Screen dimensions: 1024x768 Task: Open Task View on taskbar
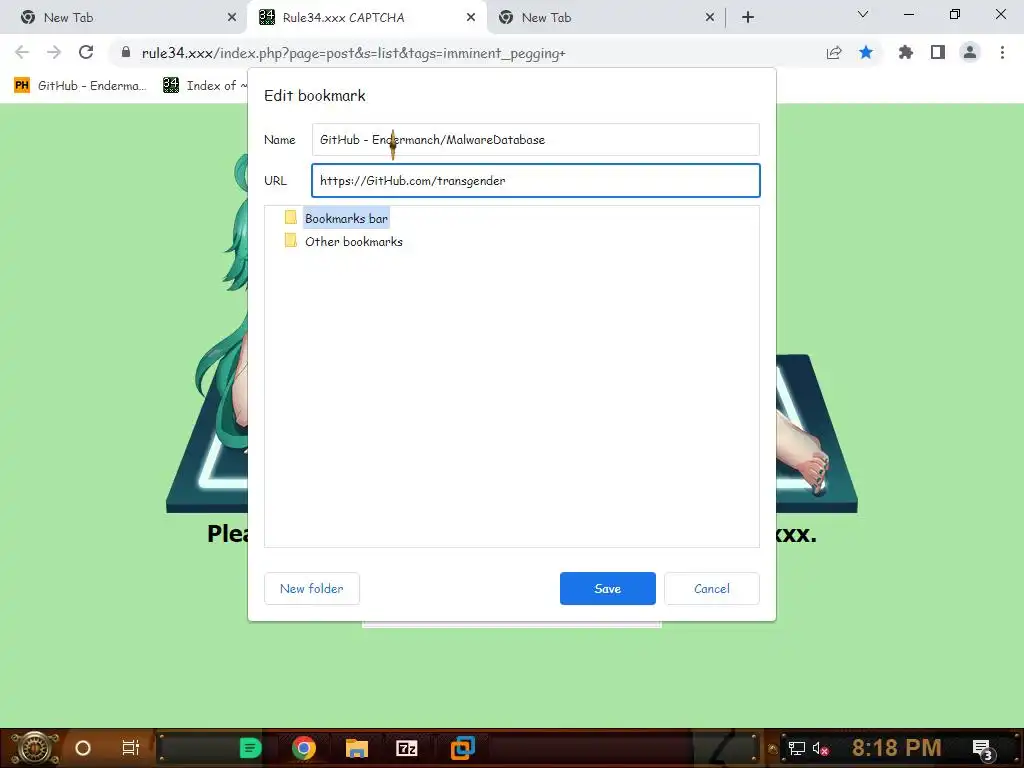131,748
